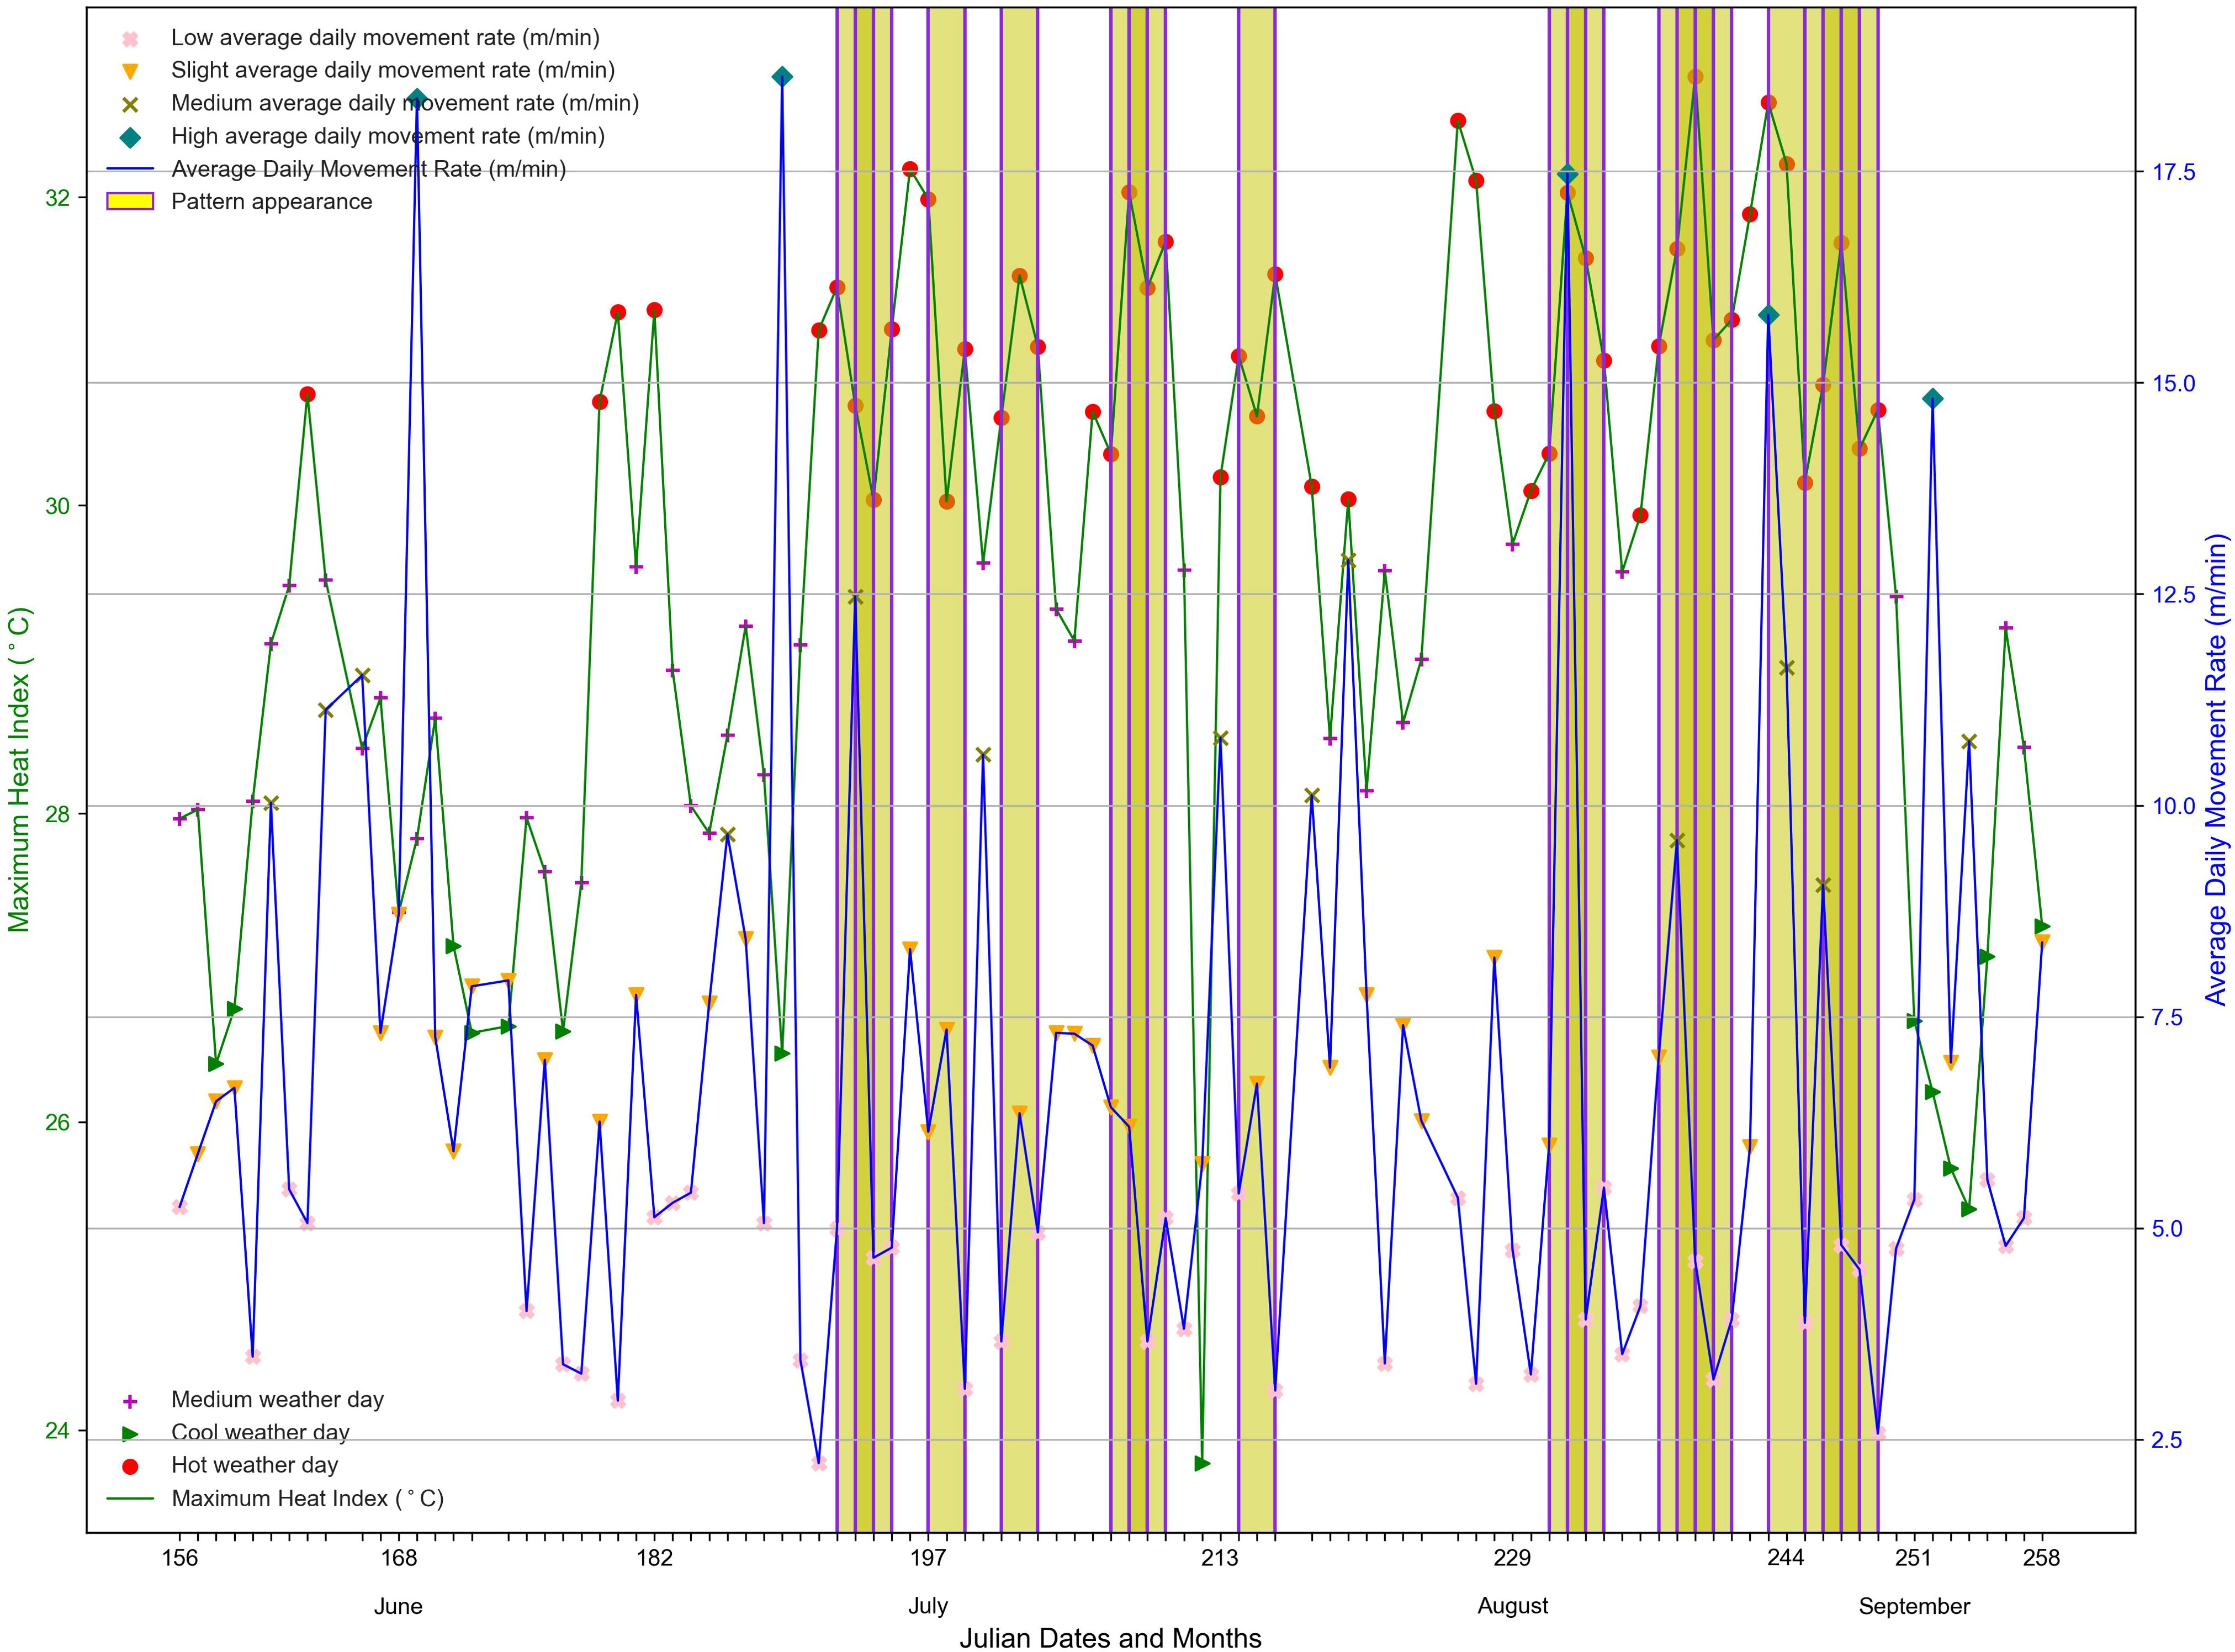Click the olive X marker in the Medium movement legend
Screen dimensions: 2235x1652
(x=130, y=104)
